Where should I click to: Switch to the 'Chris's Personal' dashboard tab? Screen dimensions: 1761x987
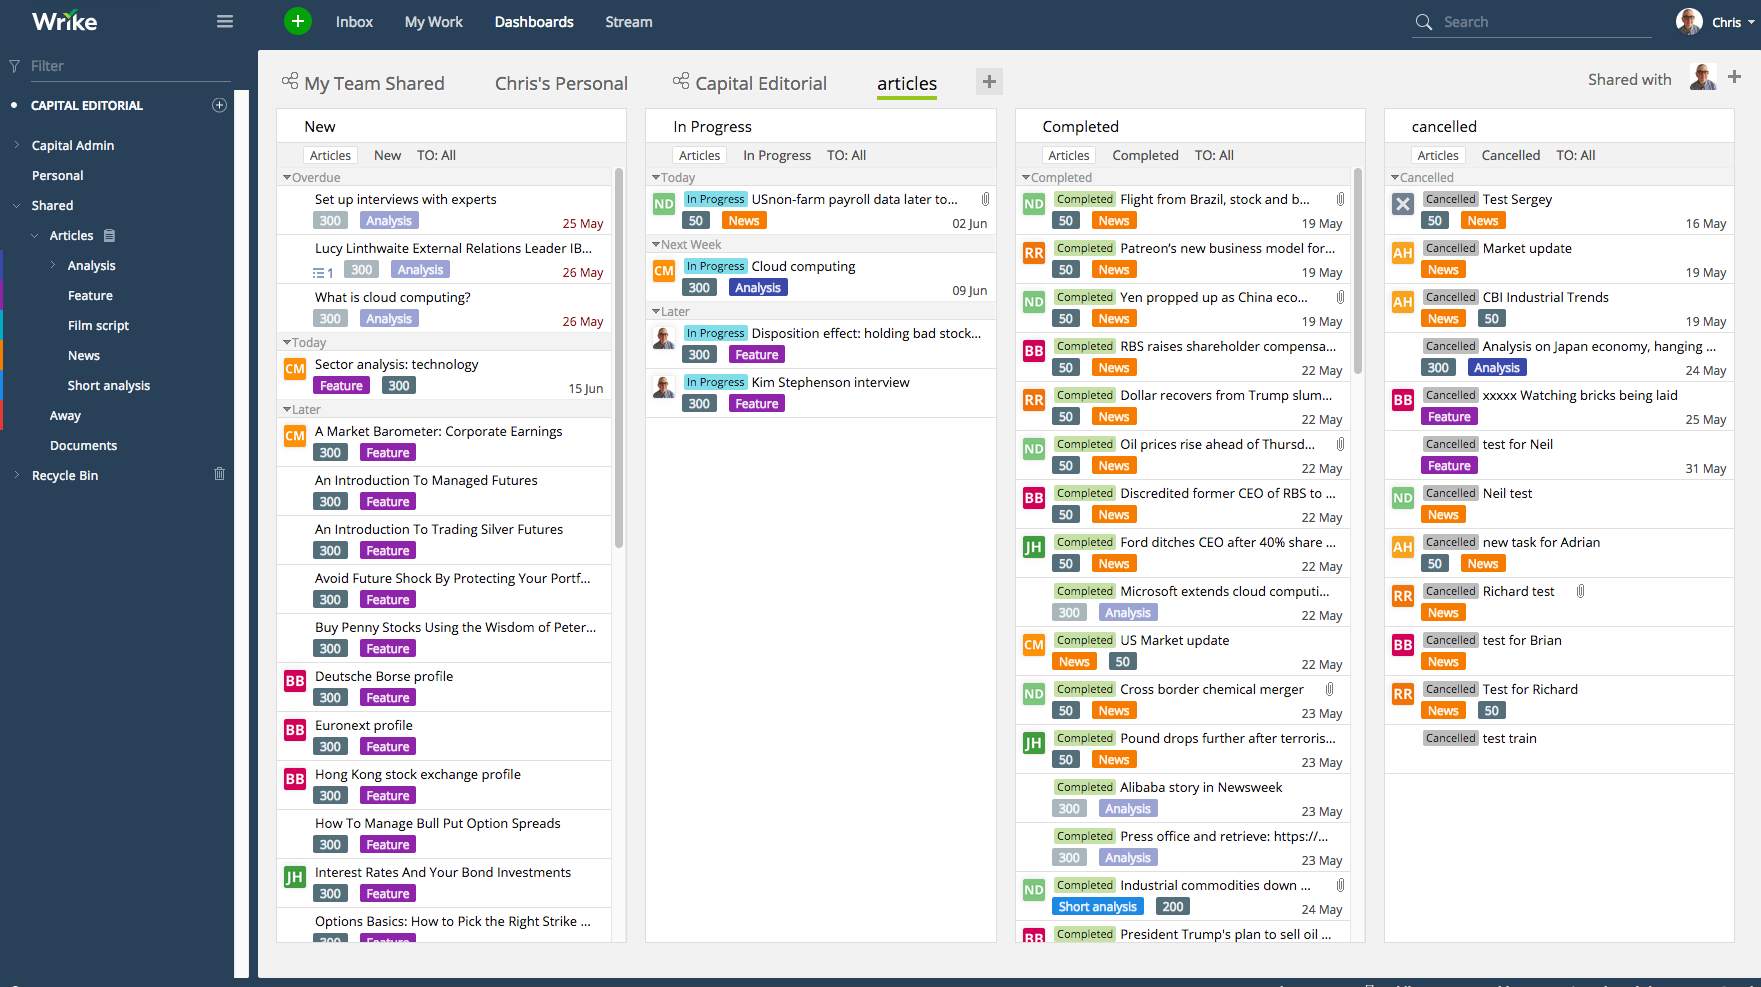tap(561, 83)
